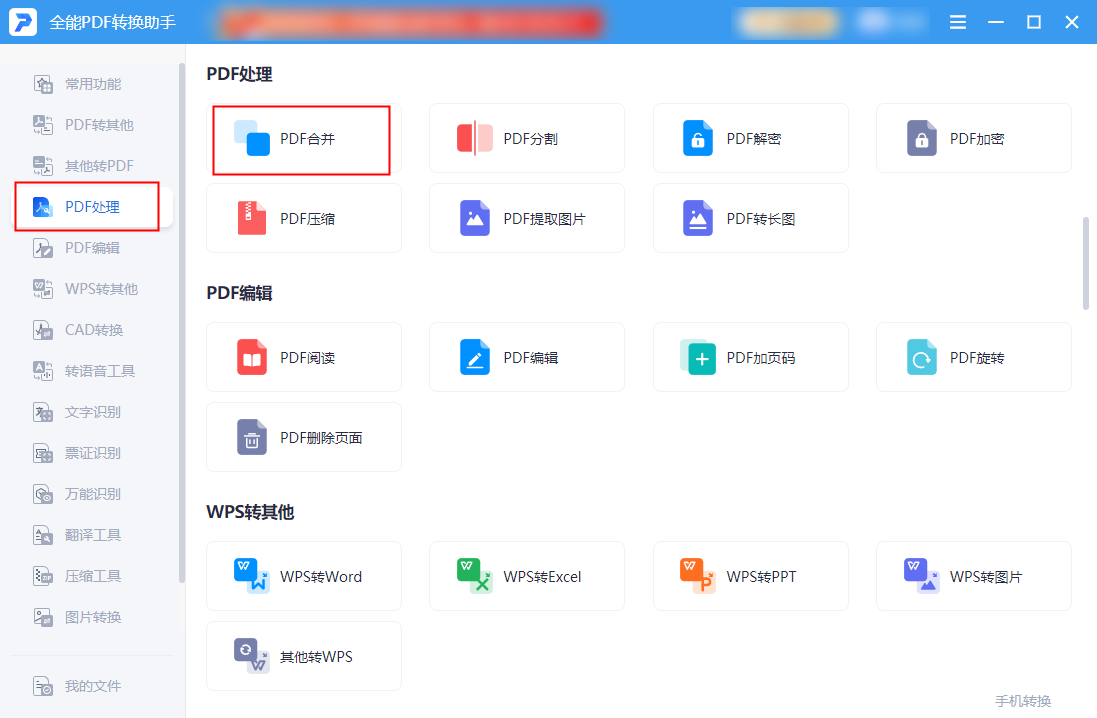Open 我的文件 at the sidebar bottom
Screen dimensions: 1097x718
point(93,686)
